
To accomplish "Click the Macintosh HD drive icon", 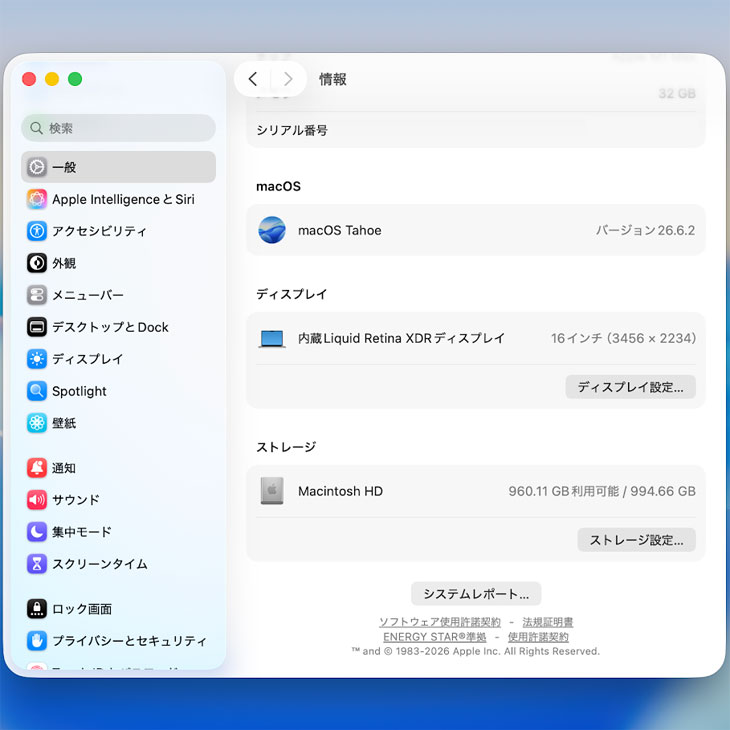I will [x=272, y=491].
